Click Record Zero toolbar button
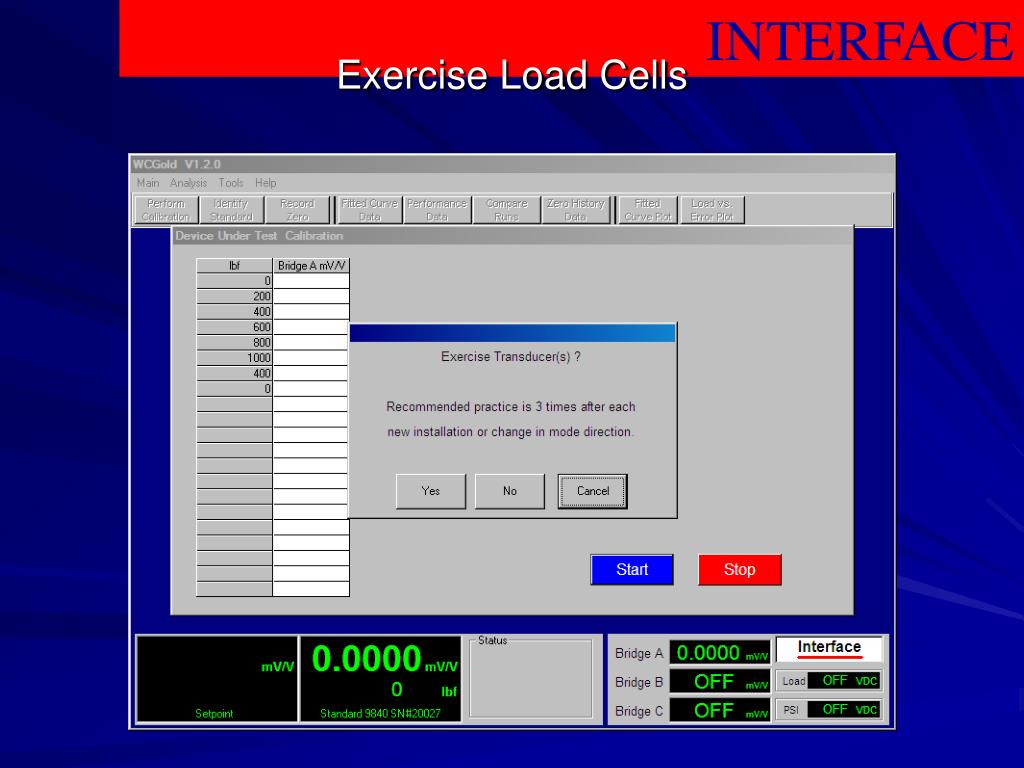The height and width of the screenshot is (768, 1024). point(297,210)
